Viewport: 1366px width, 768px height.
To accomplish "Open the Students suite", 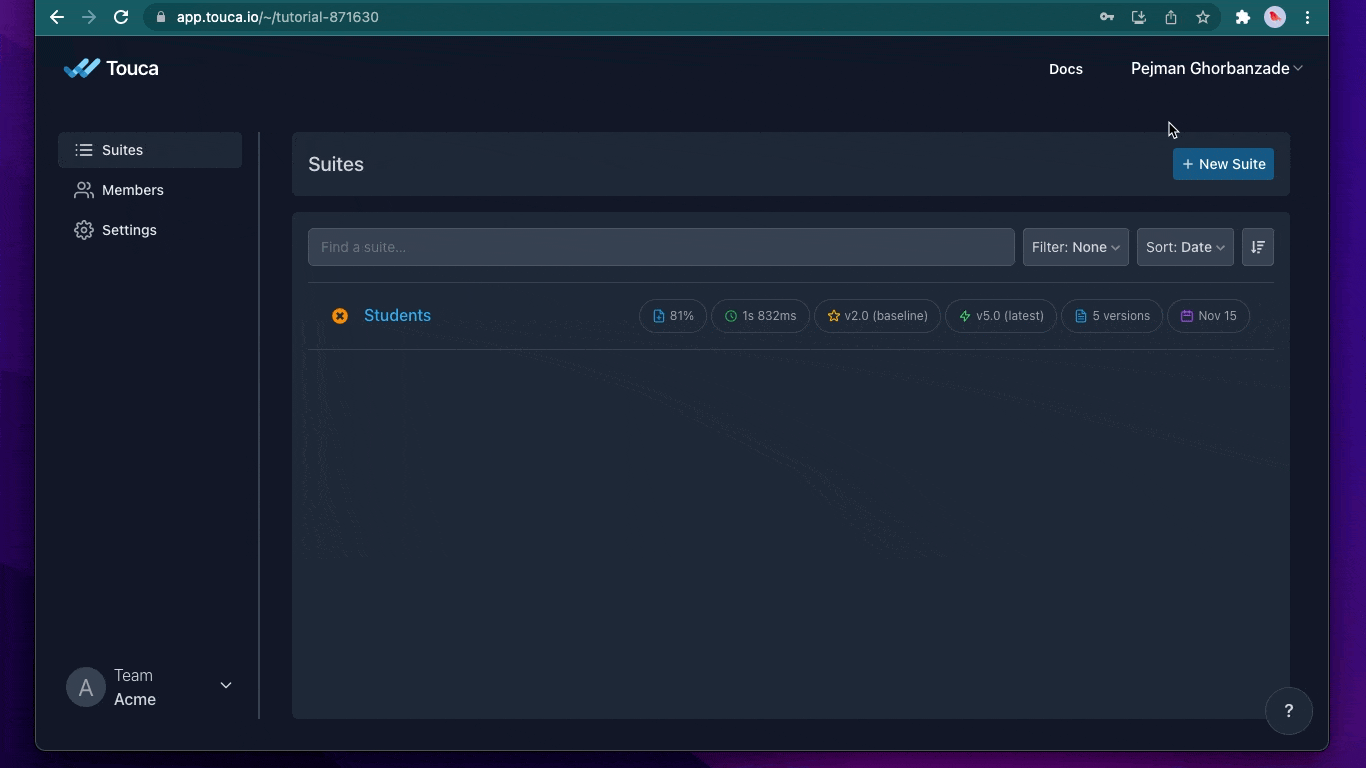I will coord(397,315).
